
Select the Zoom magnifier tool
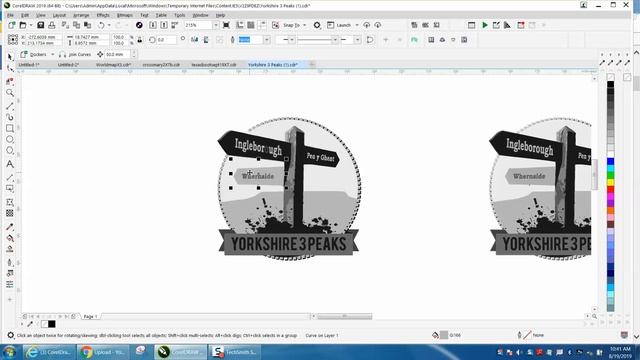point(10,93)
